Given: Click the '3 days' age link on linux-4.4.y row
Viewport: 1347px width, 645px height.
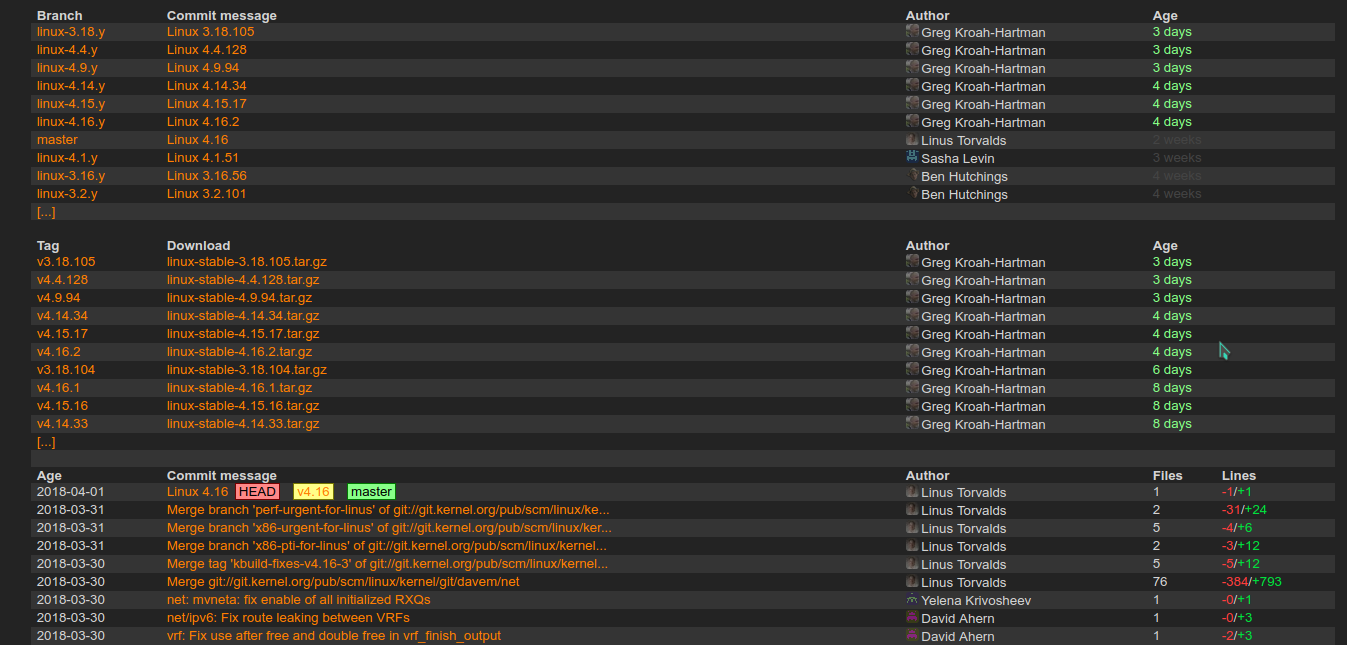Looking at the screenshot, I should click(1171, 49).
